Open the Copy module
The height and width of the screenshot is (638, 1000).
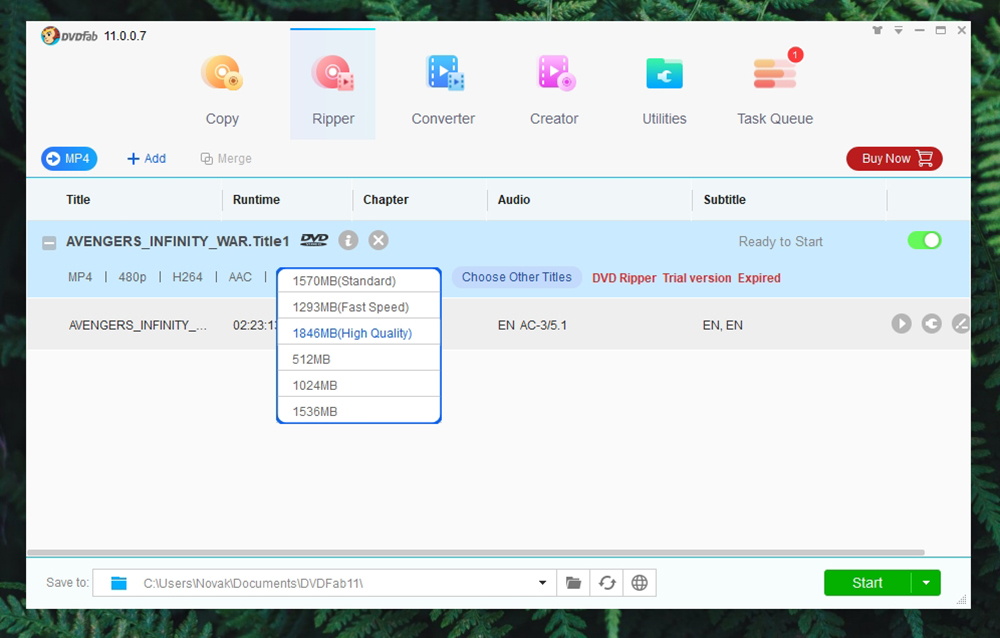point(222,91)
